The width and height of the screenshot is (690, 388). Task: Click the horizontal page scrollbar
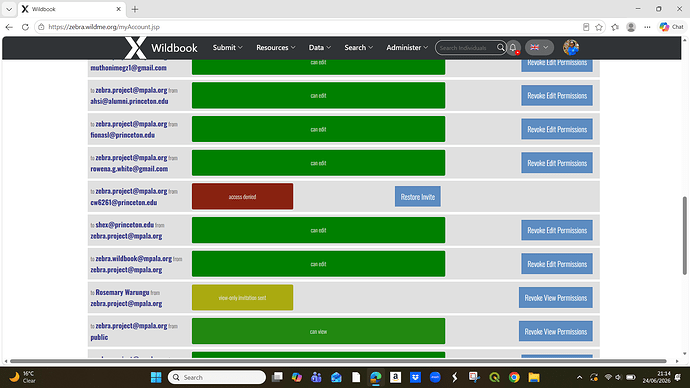(338, 361)
